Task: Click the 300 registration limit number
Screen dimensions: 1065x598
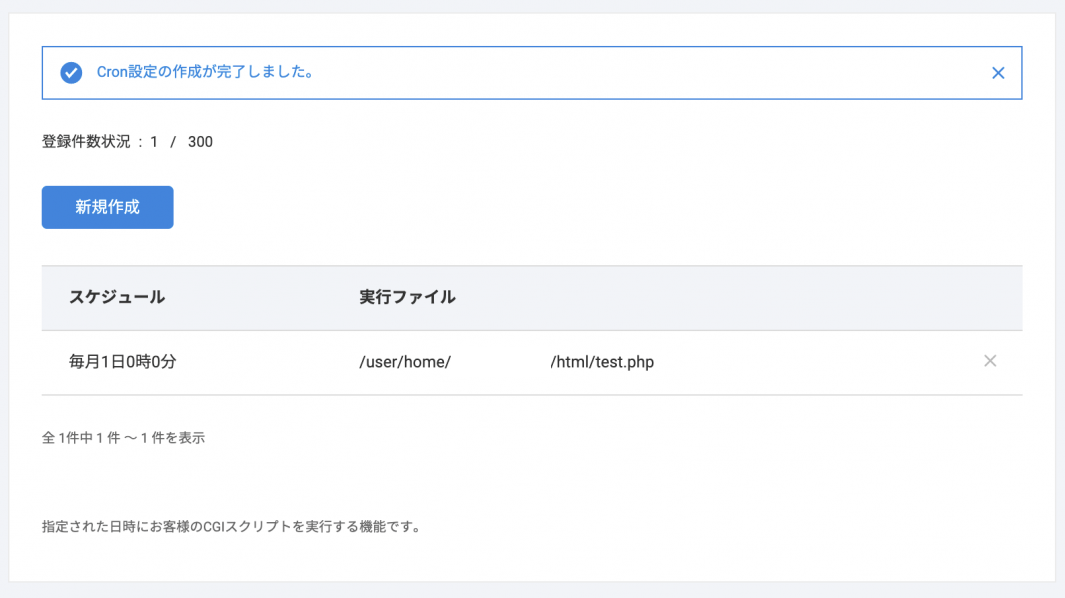Action: point(200,142)
